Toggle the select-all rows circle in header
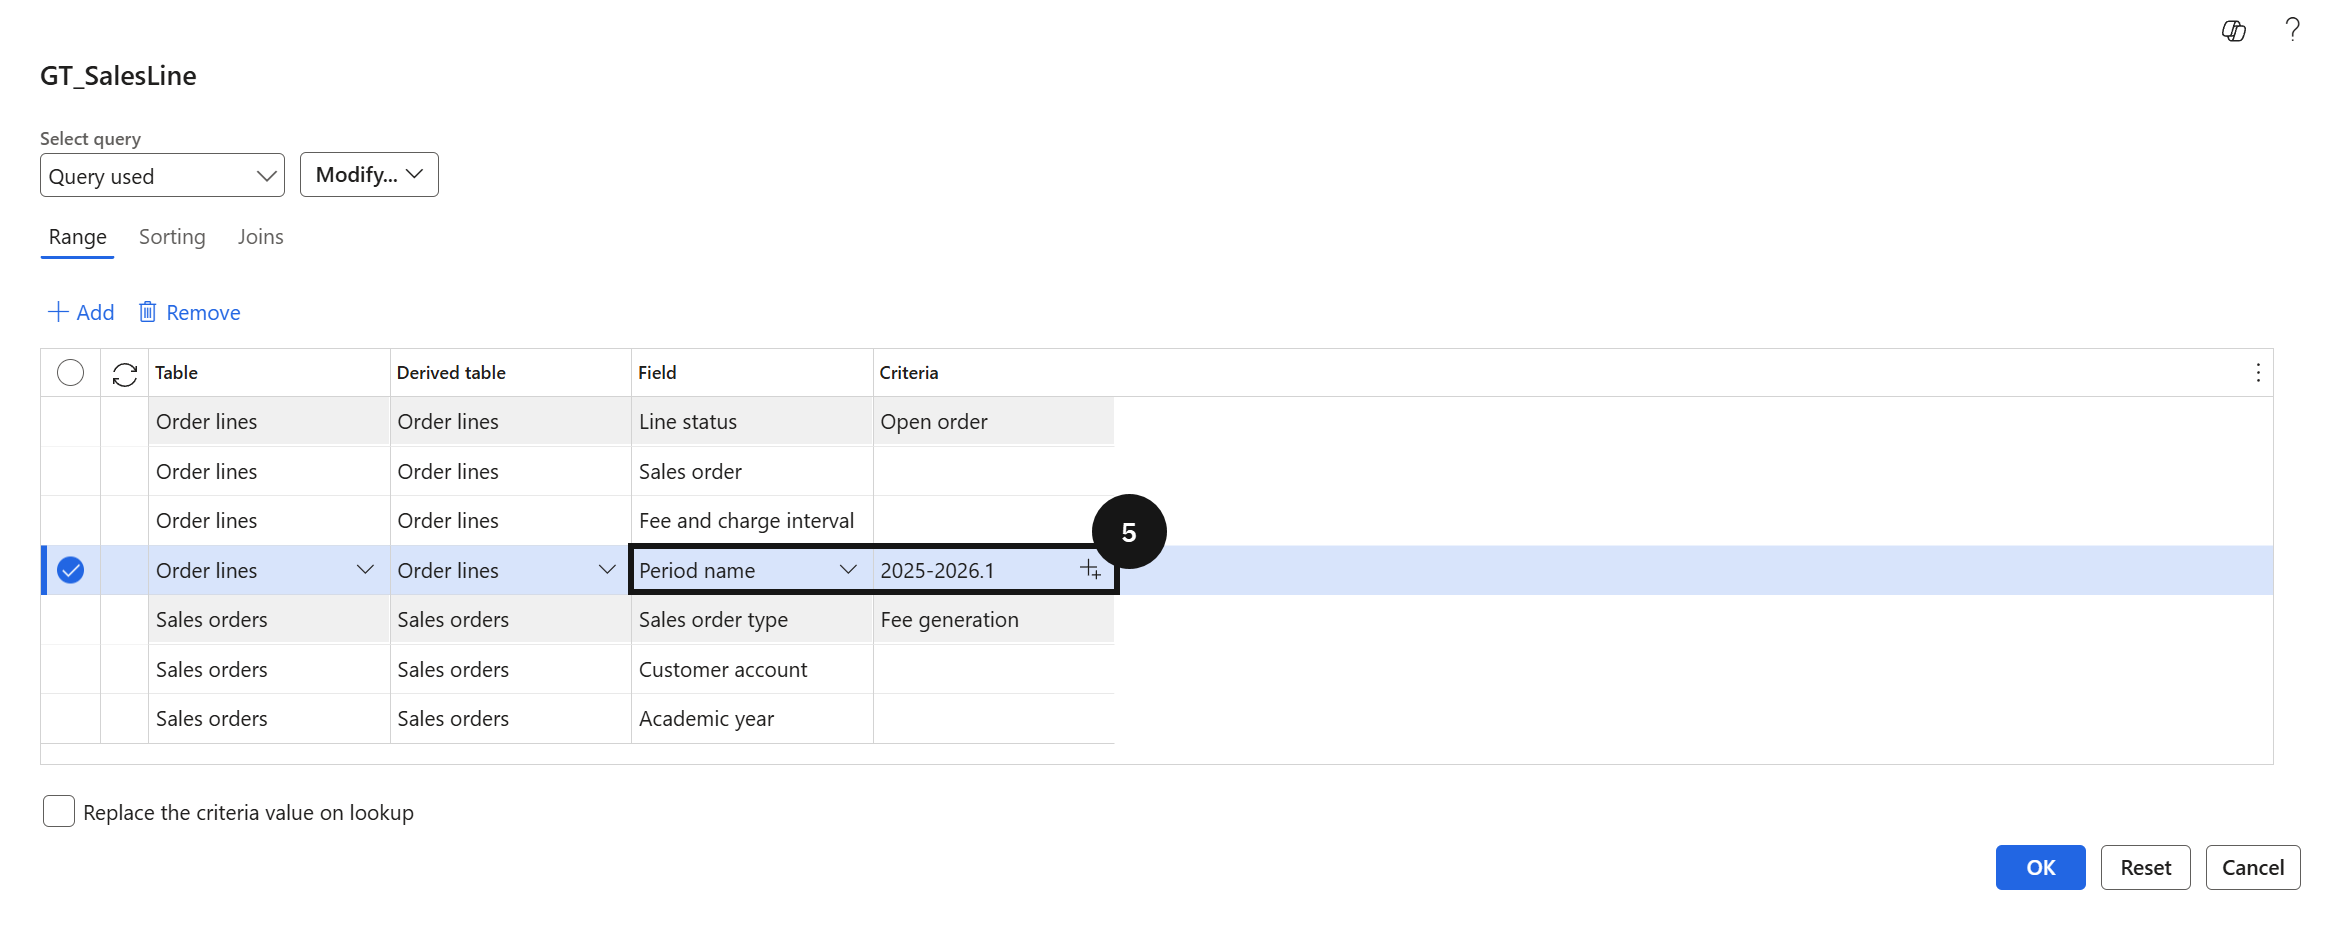This screenshot has width=2330, height=934. click(x=70, y=373)
